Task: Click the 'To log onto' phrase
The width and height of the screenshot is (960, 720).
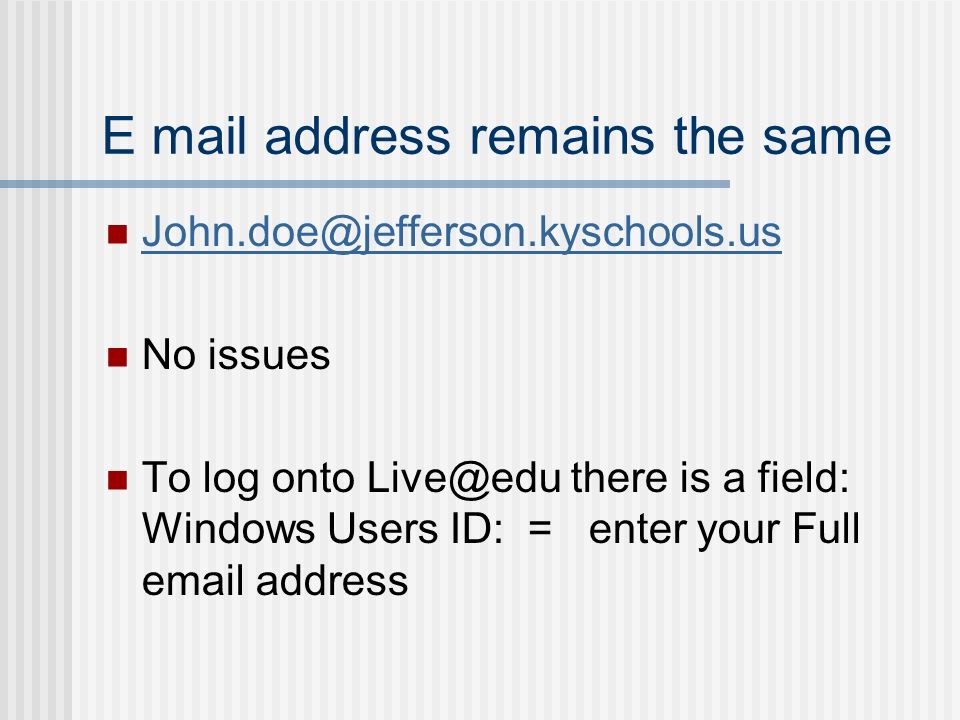Action: (x=249, y=478)
